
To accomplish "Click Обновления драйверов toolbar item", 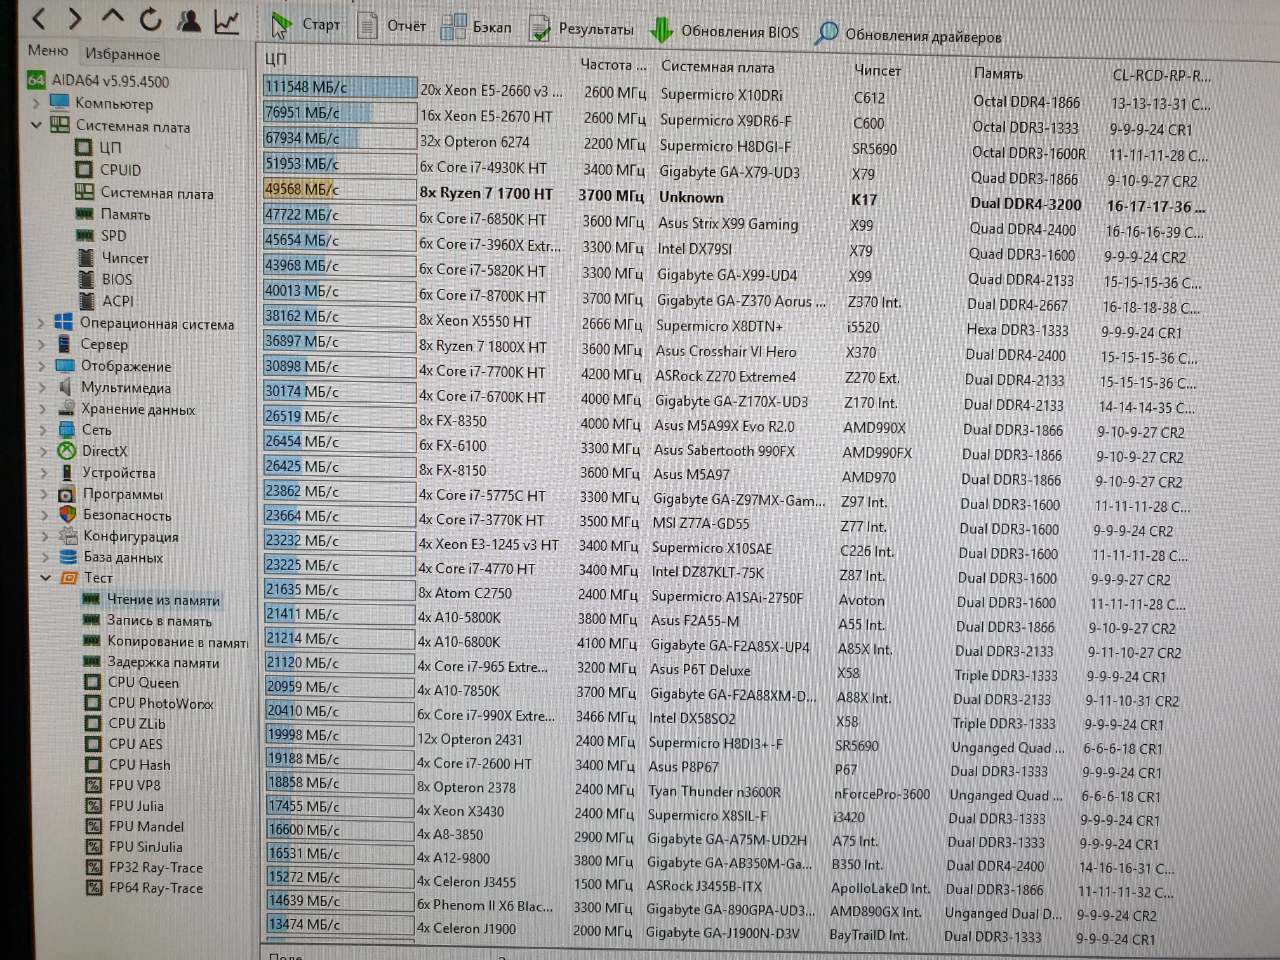I will coord(909,34).
